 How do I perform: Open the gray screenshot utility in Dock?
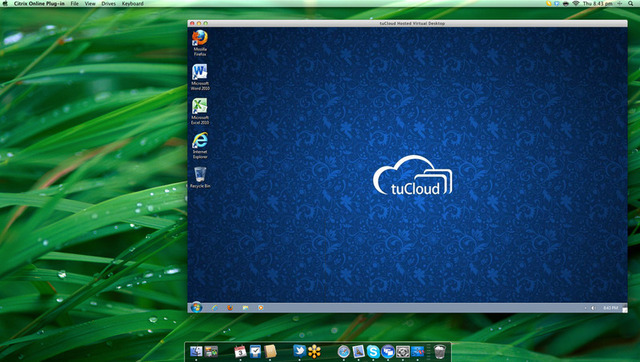403,351
